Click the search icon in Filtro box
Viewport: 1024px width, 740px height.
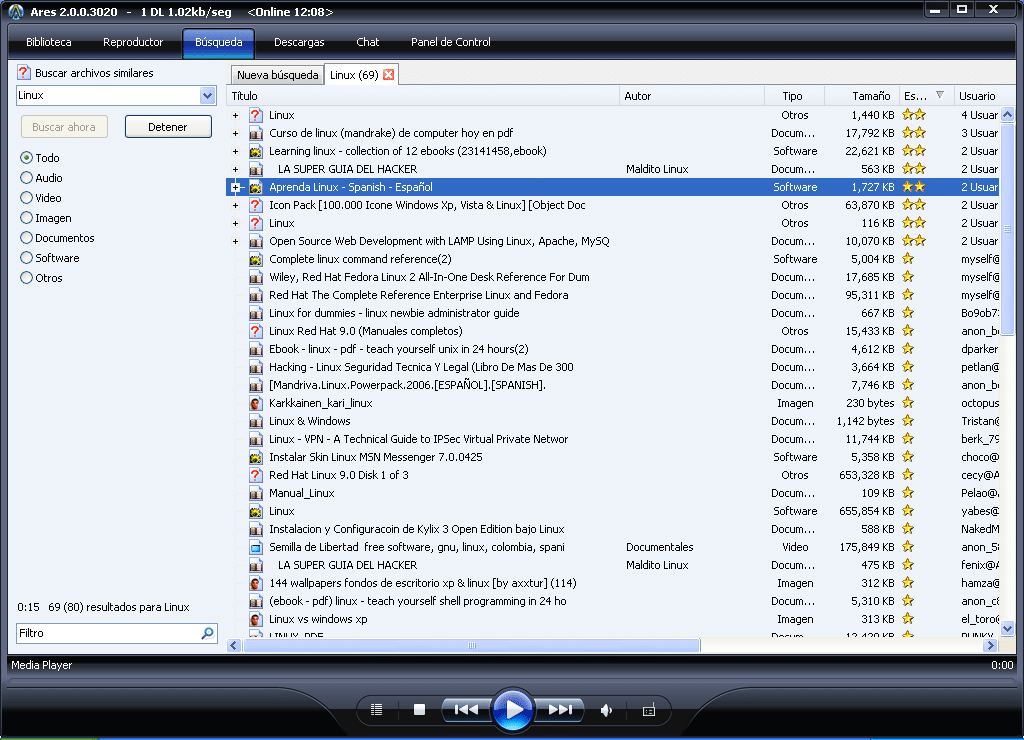click(x=207, y=633)
